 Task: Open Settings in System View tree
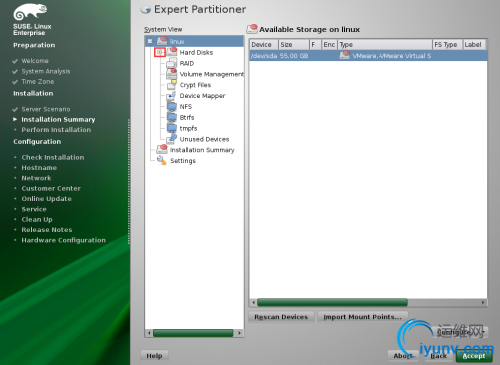pyautogui.click(x=183, y=161)
